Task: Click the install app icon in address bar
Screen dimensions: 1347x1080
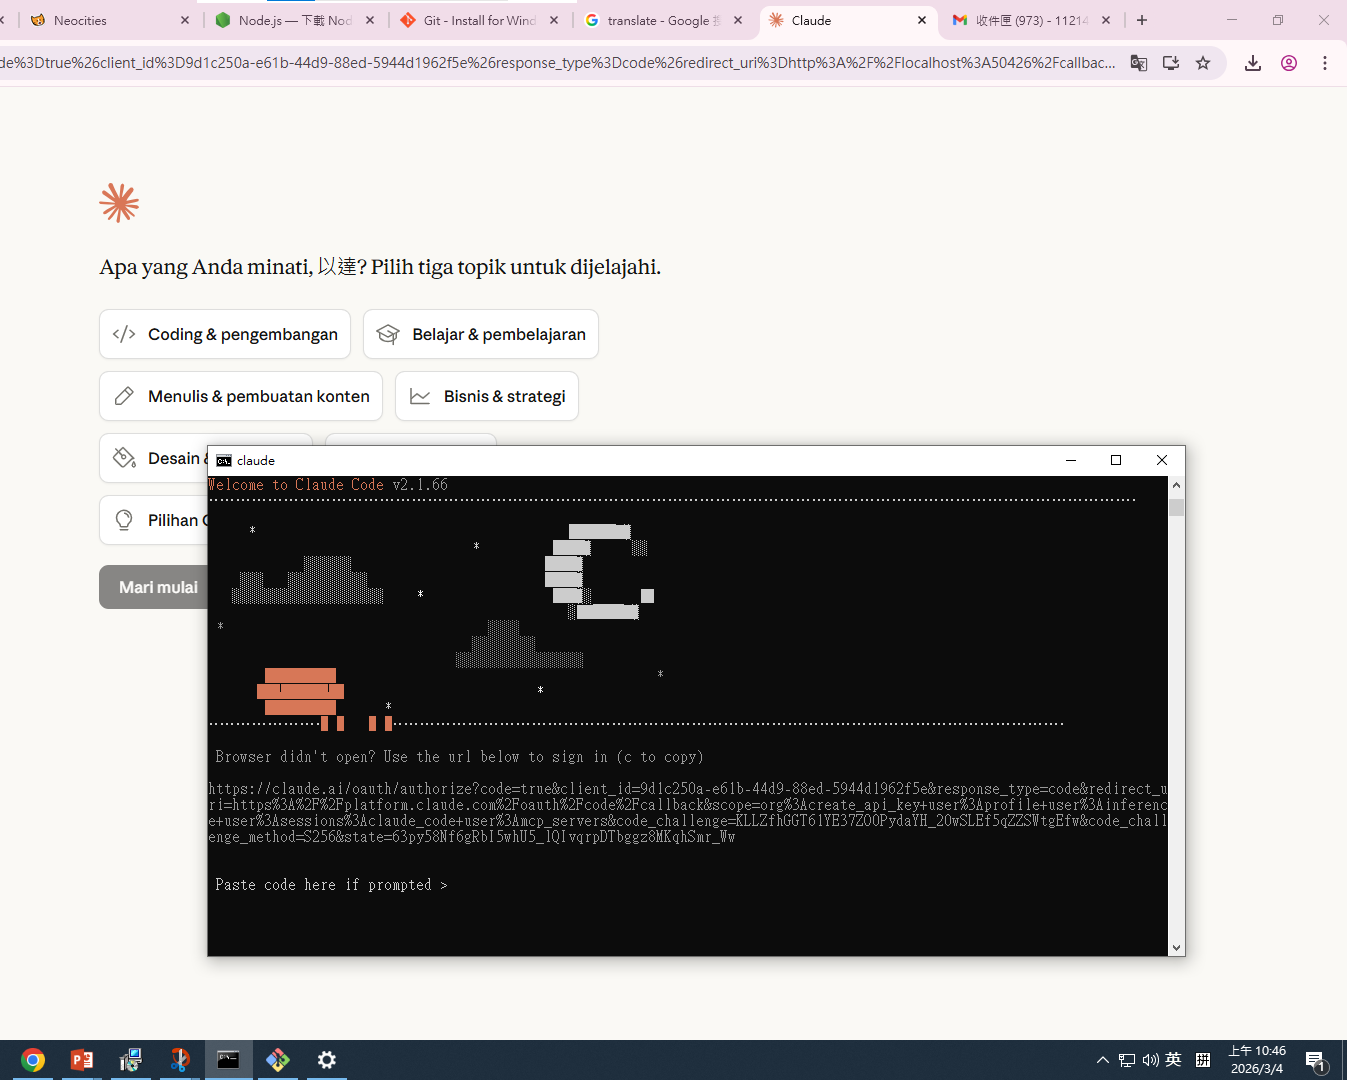Action: pos(1171,63)
